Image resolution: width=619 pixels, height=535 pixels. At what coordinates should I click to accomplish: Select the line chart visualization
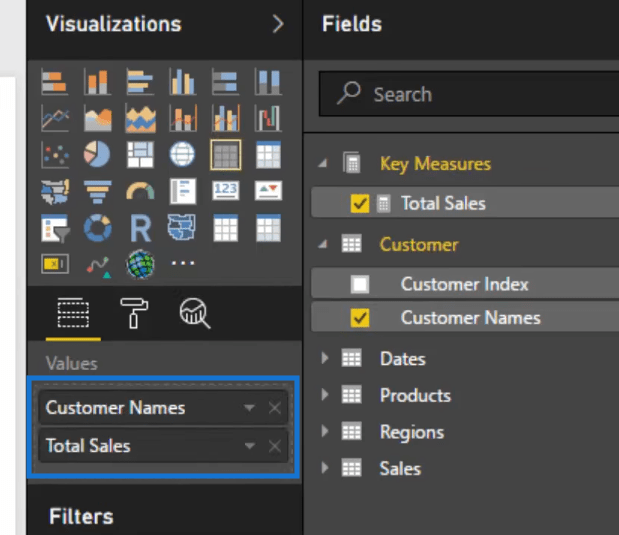coord(54,118)
